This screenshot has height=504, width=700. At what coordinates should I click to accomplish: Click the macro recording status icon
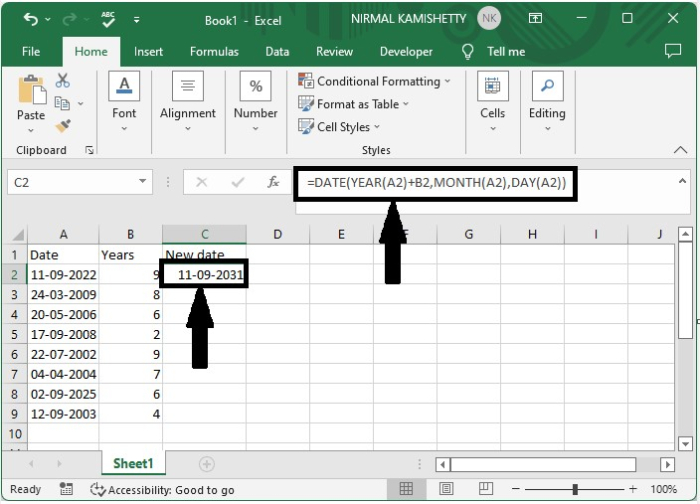(x=66, y=489)
